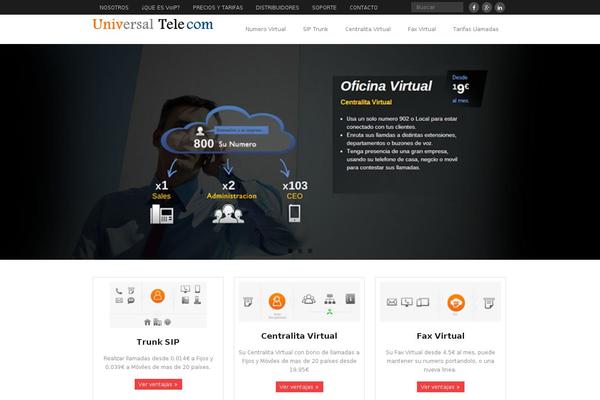Open the SOPORTE menu item

point(324,8)
